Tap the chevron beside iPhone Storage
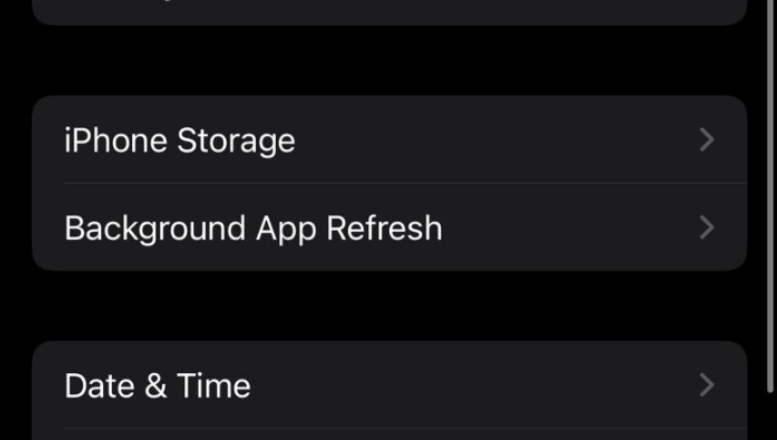 (707, 140)
